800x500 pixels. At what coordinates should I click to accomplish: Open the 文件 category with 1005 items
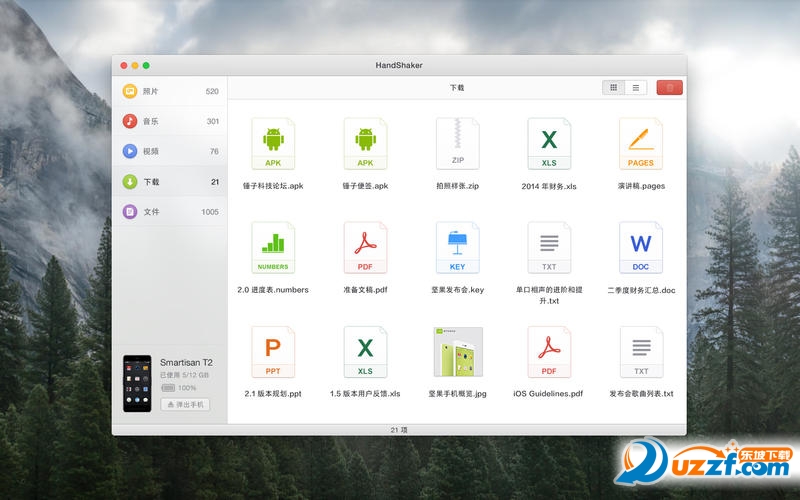coord(170,212)
